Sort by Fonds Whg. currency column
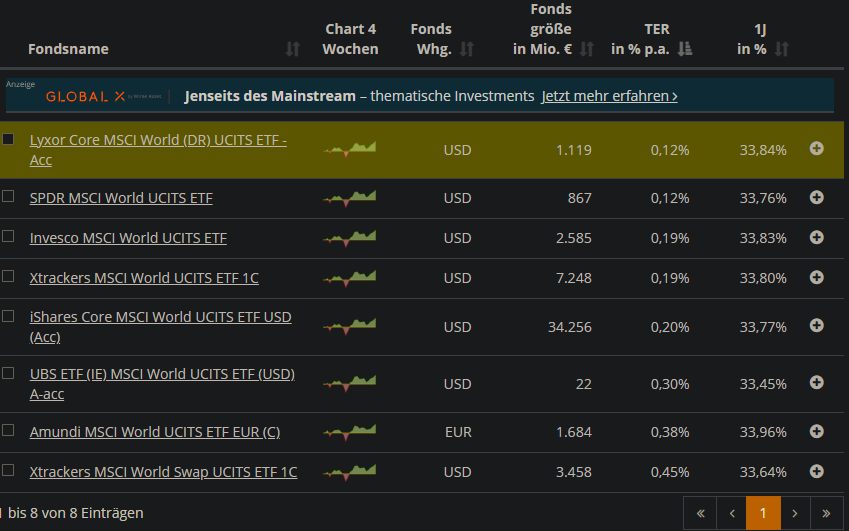Screen dimensions: 849x531 467,49
